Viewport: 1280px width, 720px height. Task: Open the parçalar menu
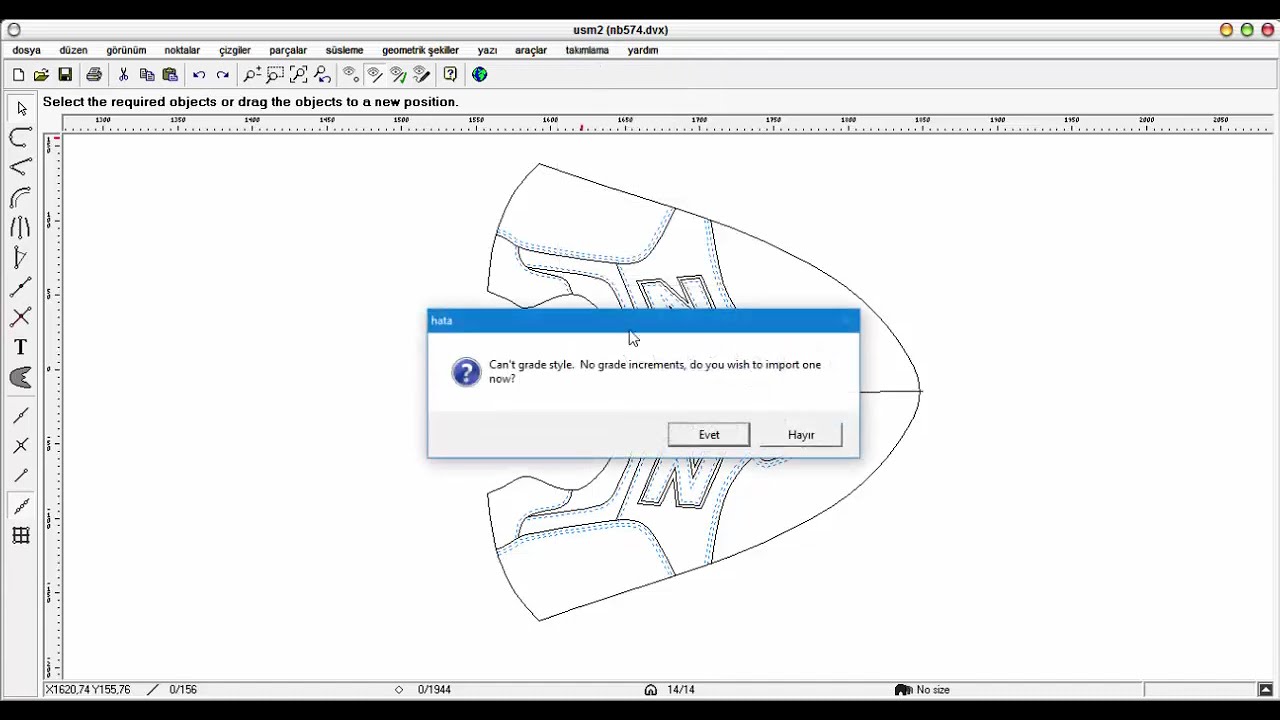coord(288,50)
